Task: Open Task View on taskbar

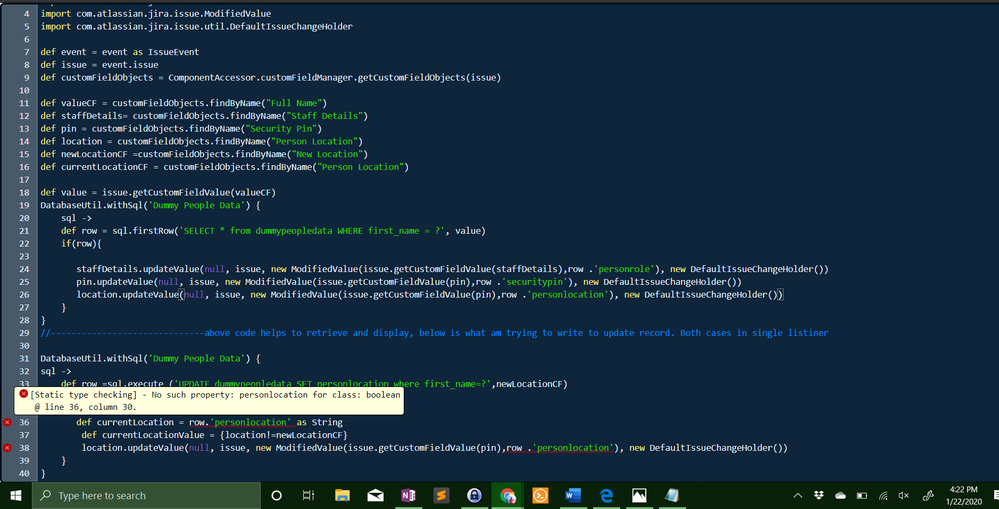Action: [308, 495]
